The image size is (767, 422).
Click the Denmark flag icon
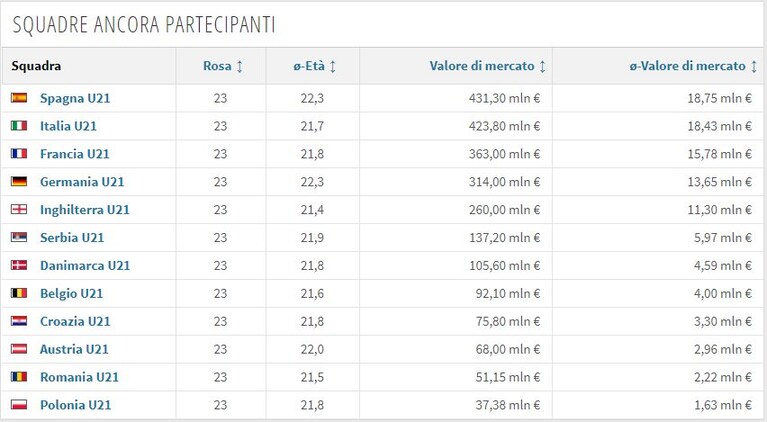tap(19, 265)
